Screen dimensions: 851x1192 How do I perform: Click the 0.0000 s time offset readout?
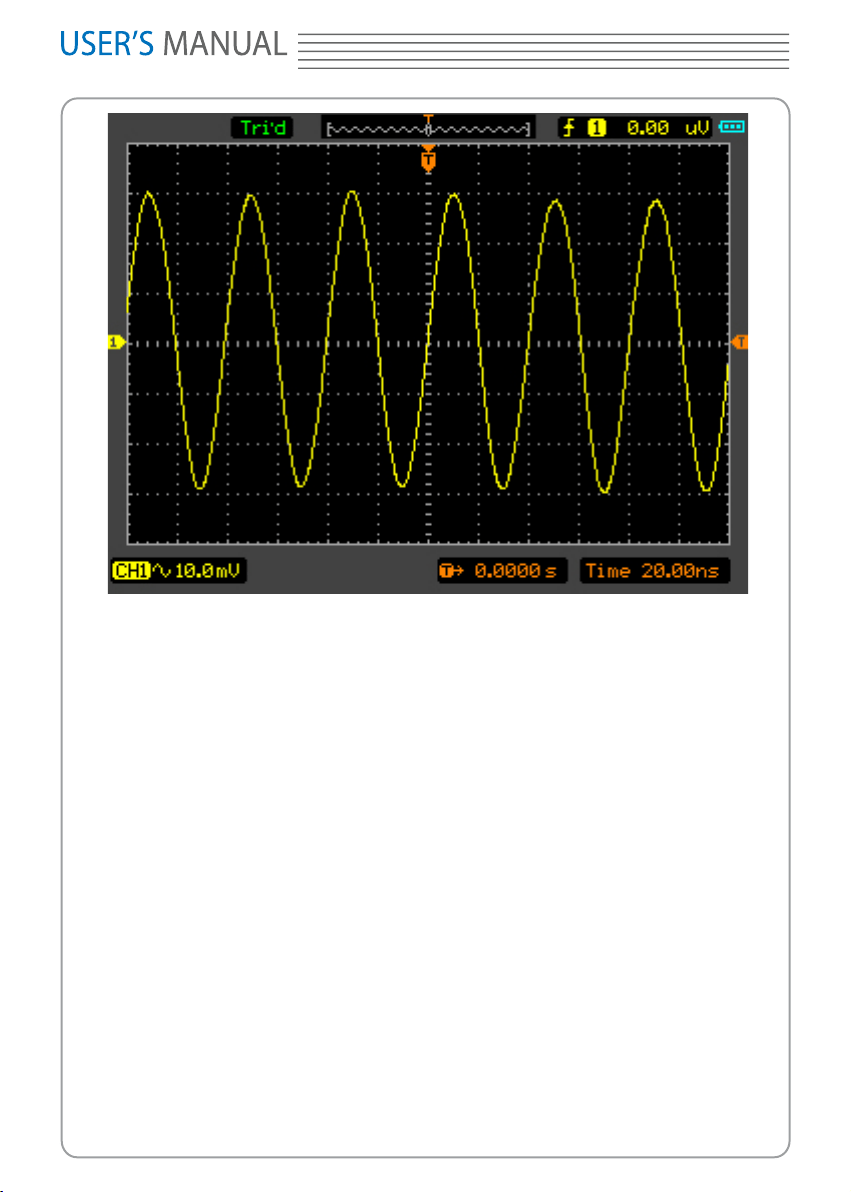[x=515, y=570]
